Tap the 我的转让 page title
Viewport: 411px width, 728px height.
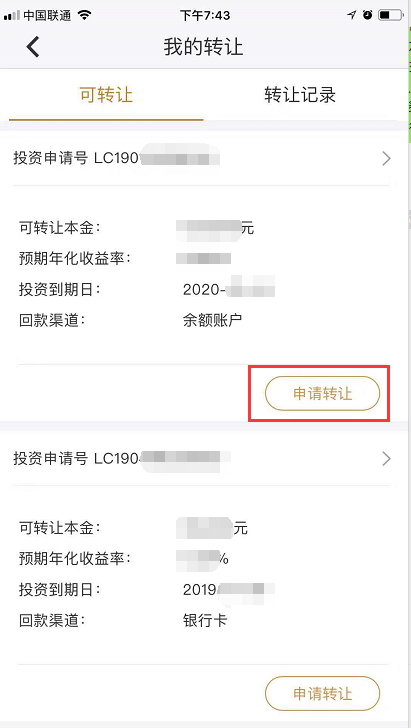click(203, 47)
